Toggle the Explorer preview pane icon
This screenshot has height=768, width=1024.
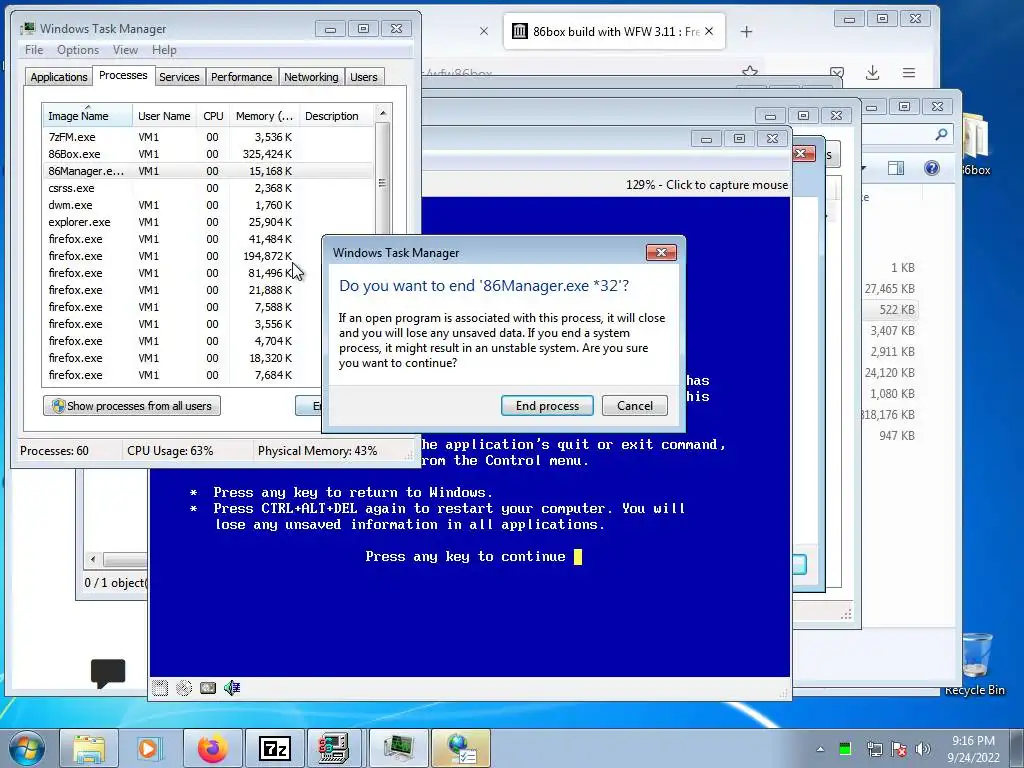pyautogui.click(x=896, y=168)
